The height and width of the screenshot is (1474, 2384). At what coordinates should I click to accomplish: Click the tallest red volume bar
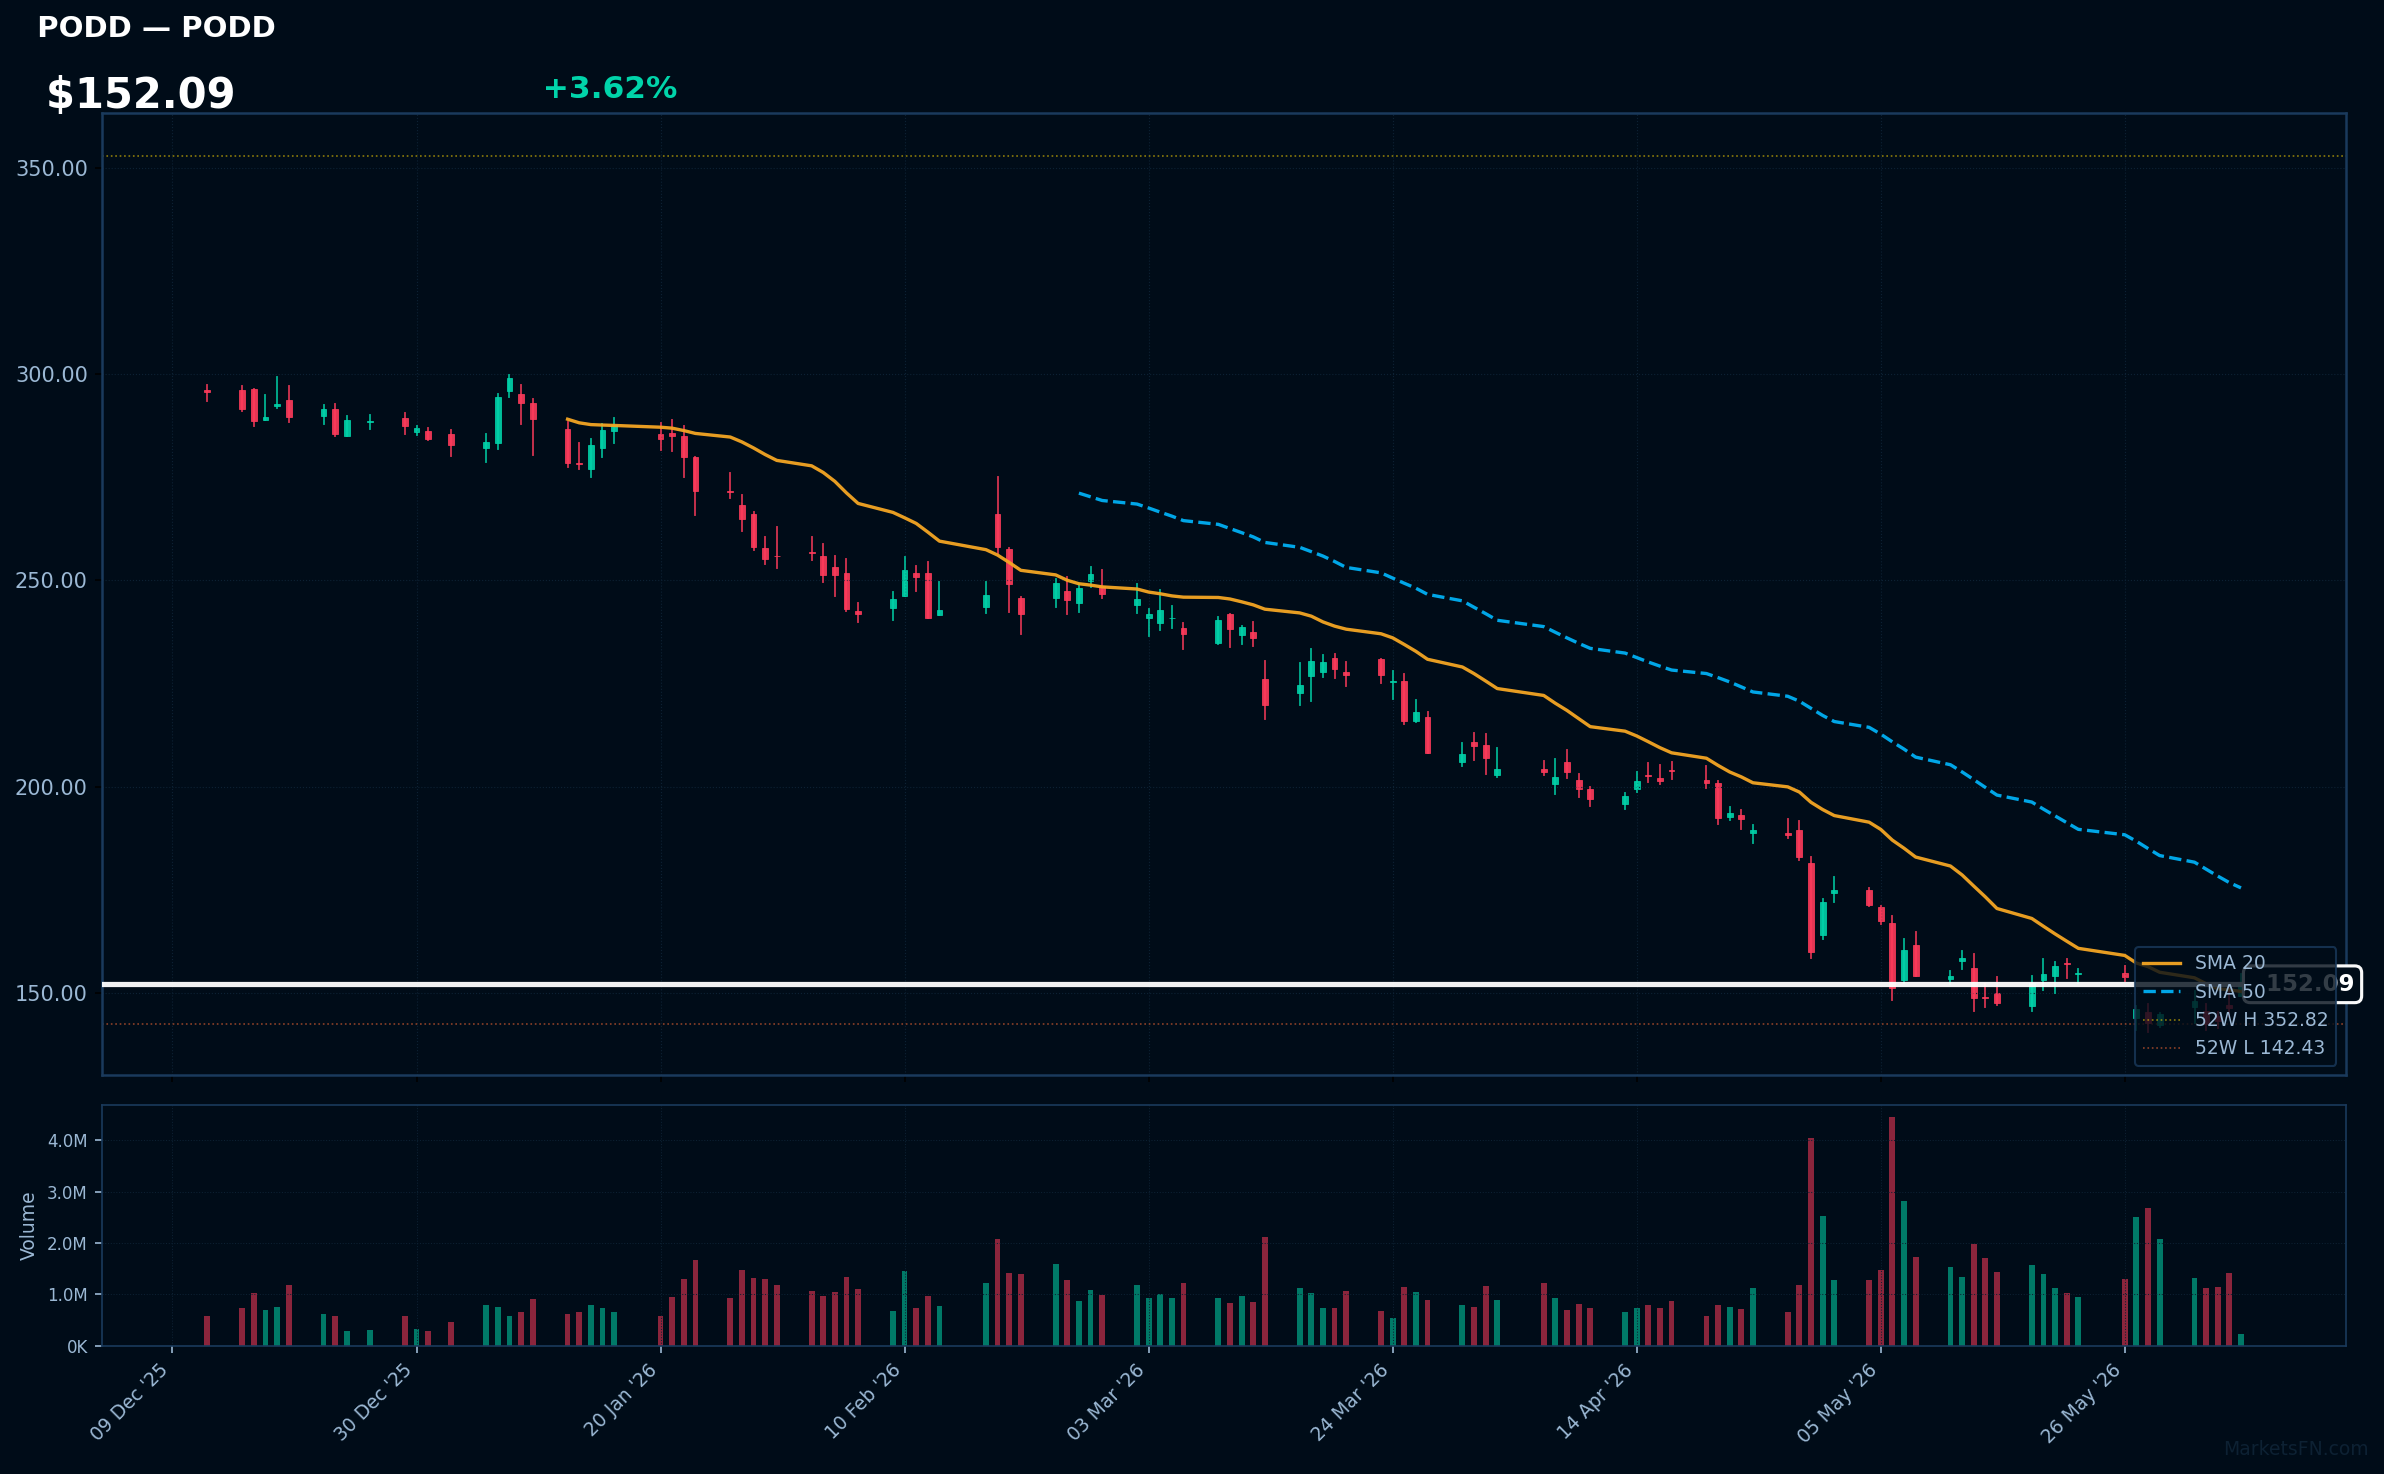(1892, 1232)
